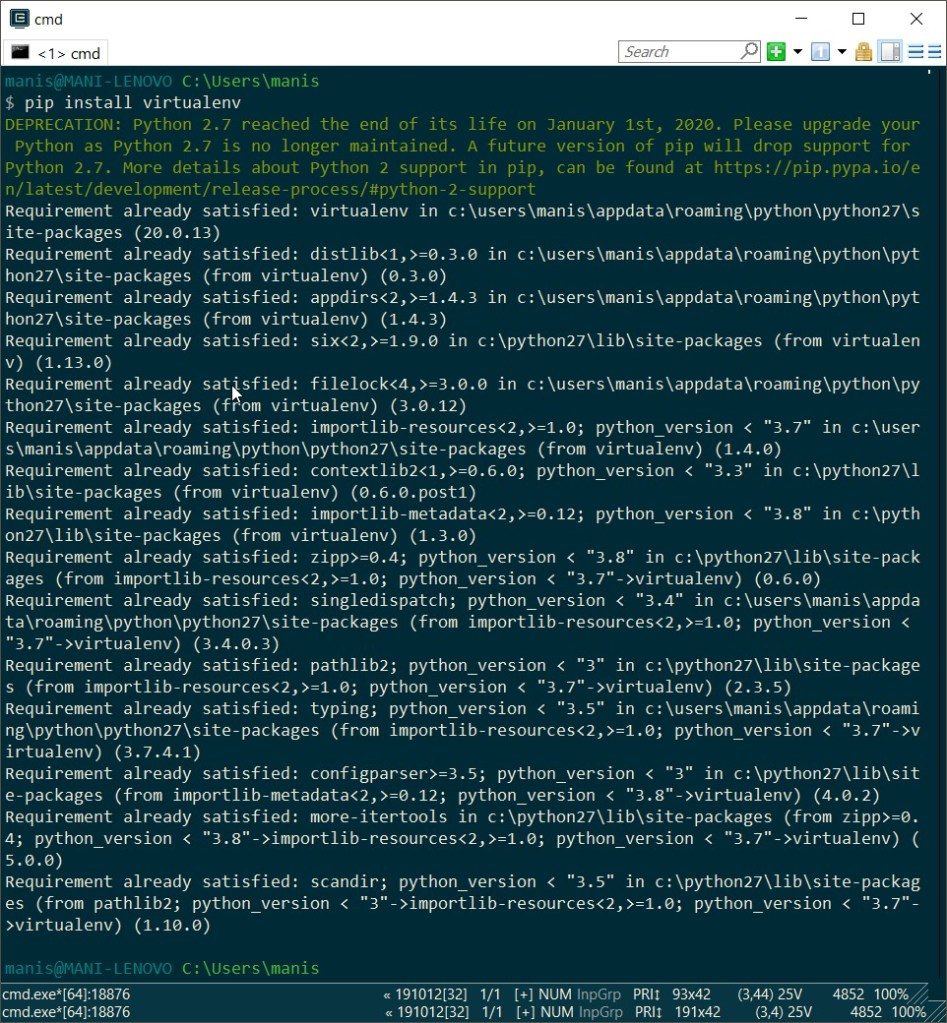This screenshot has height=1023, width=947.
Task: Toggle NUM indicator in the 93x42 status row
Action: coord(555,995)
